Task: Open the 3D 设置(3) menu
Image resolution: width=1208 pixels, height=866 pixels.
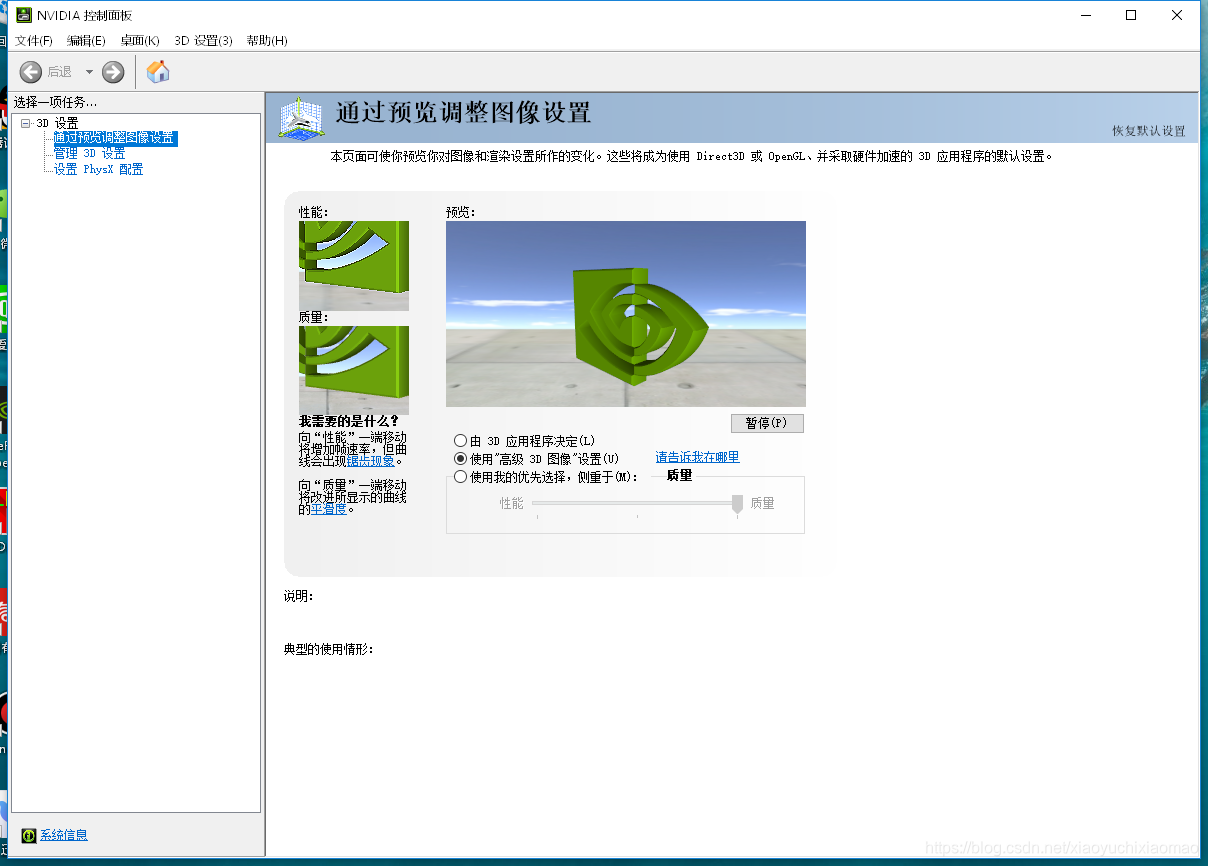Action: coord(203,40)
